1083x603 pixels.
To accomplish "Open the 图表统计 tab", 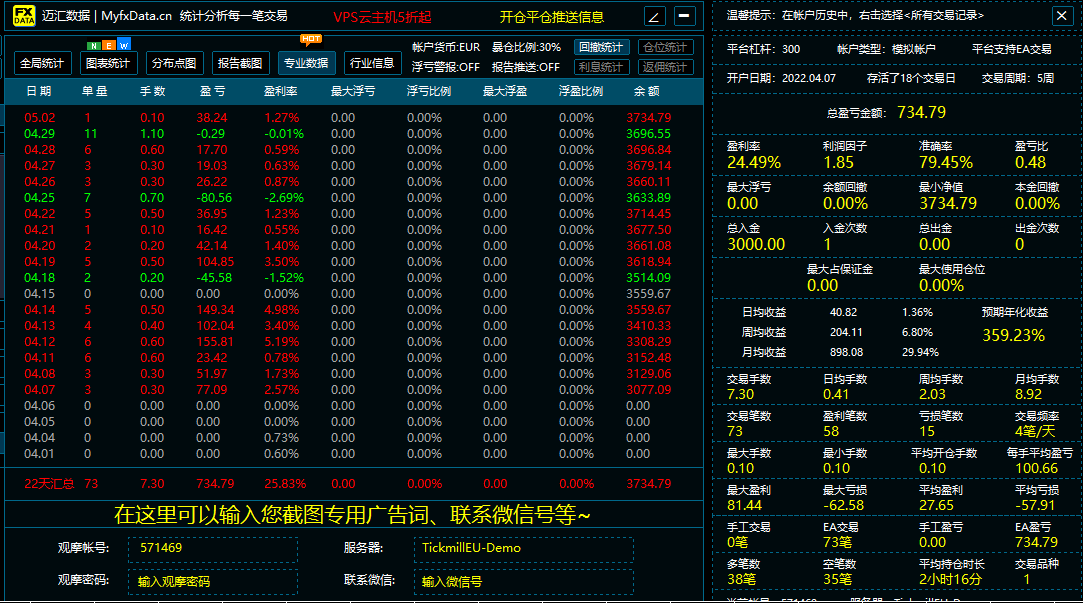I will (x=108, y=63).
